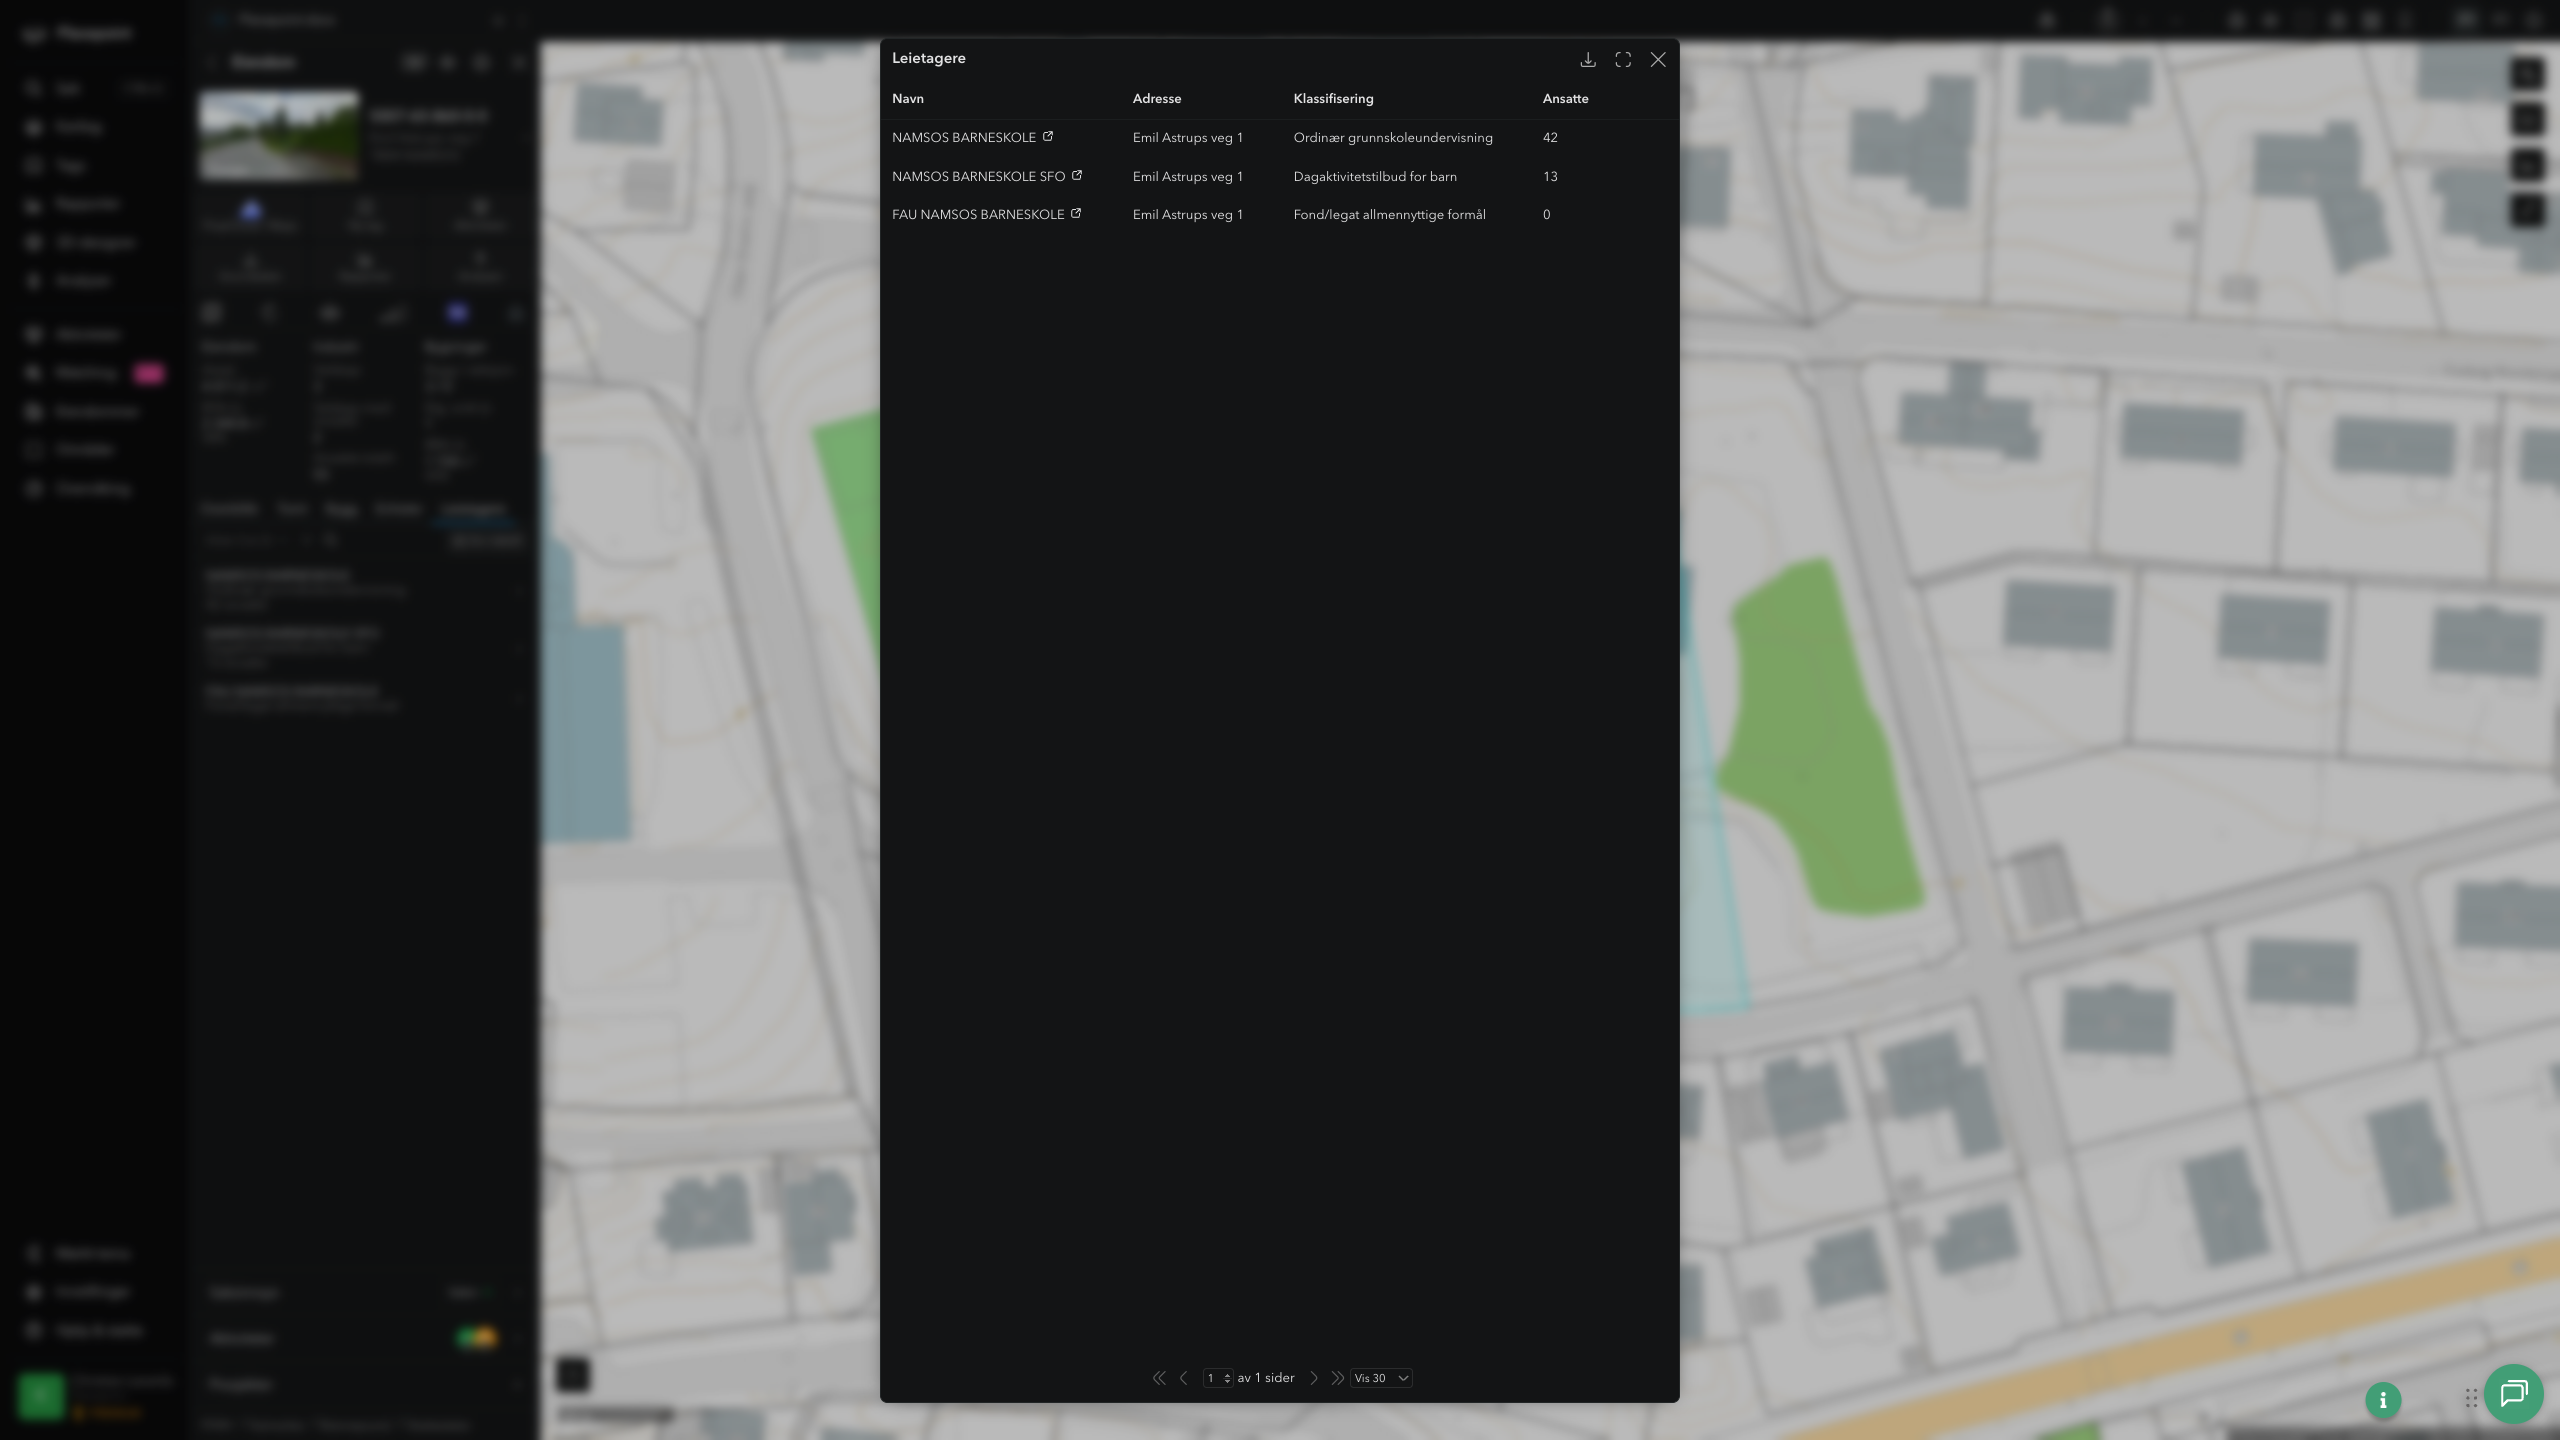Viewport: 2560px width, 1440px height.
Task: Click the "Leietagere" dialog title
Action: point(929,58)
